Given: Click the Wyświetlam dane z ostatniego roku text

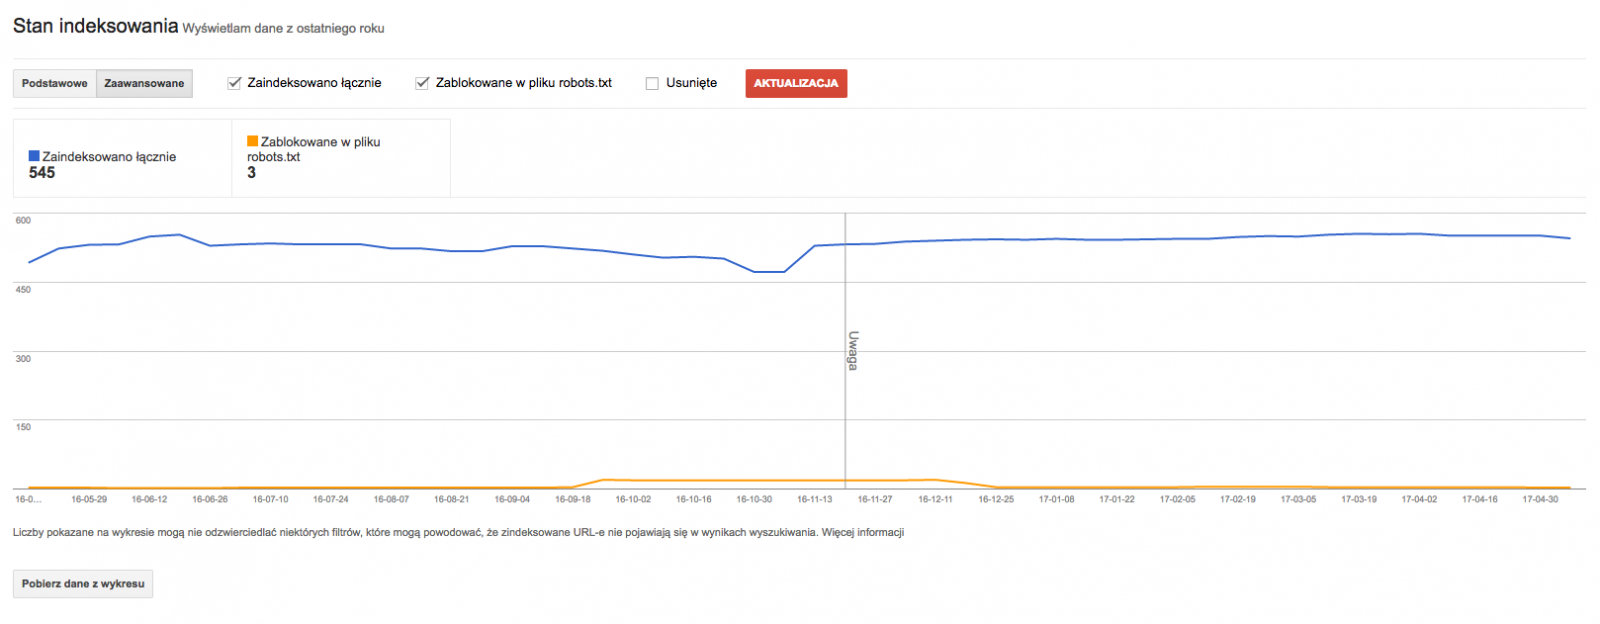Looking at the screenshot, I should click(x=283, y=29).
